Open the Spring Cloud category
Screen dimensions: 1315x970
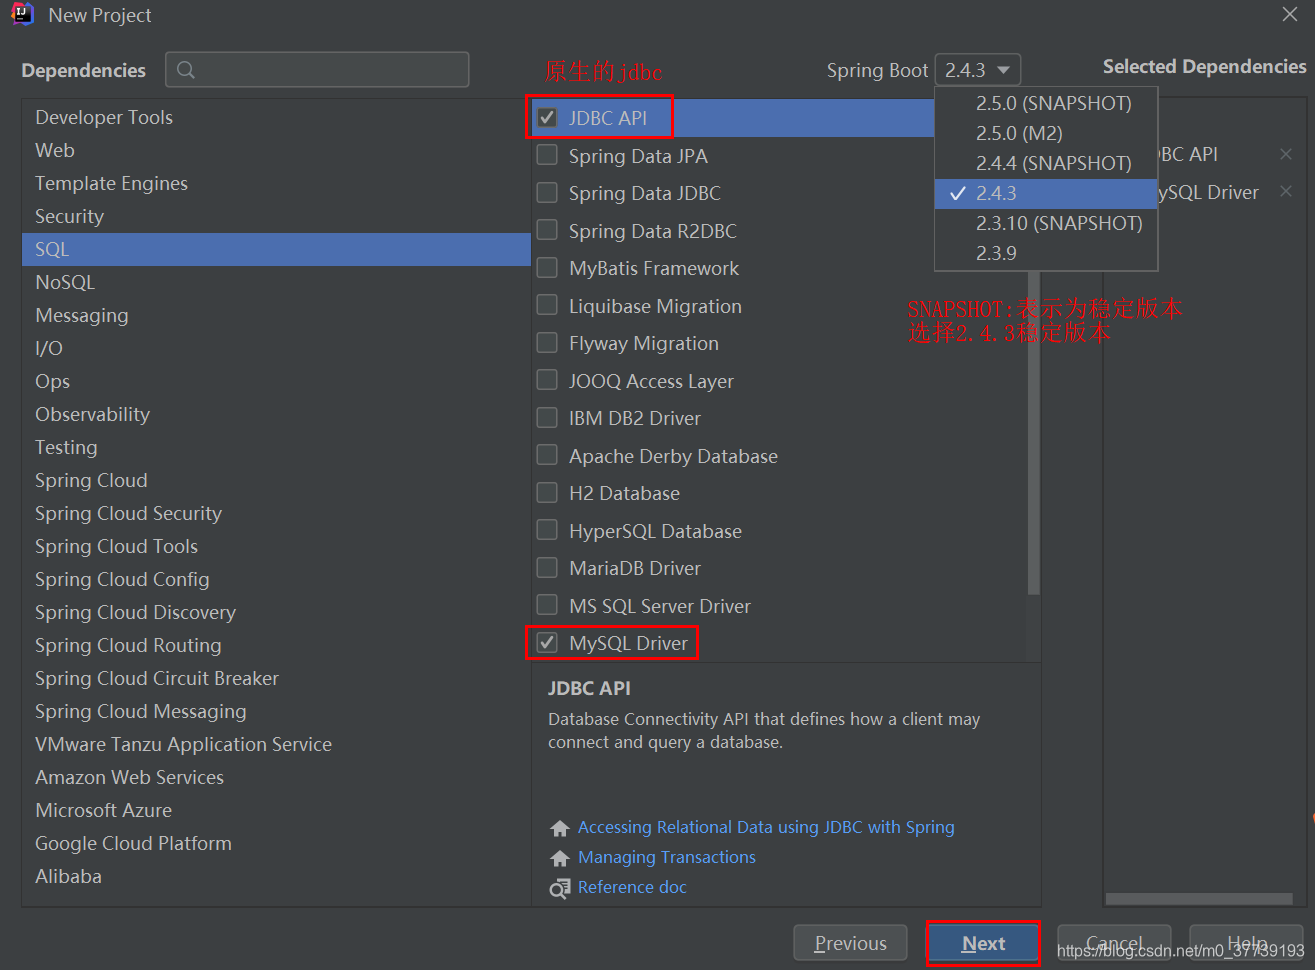point(276,480)
